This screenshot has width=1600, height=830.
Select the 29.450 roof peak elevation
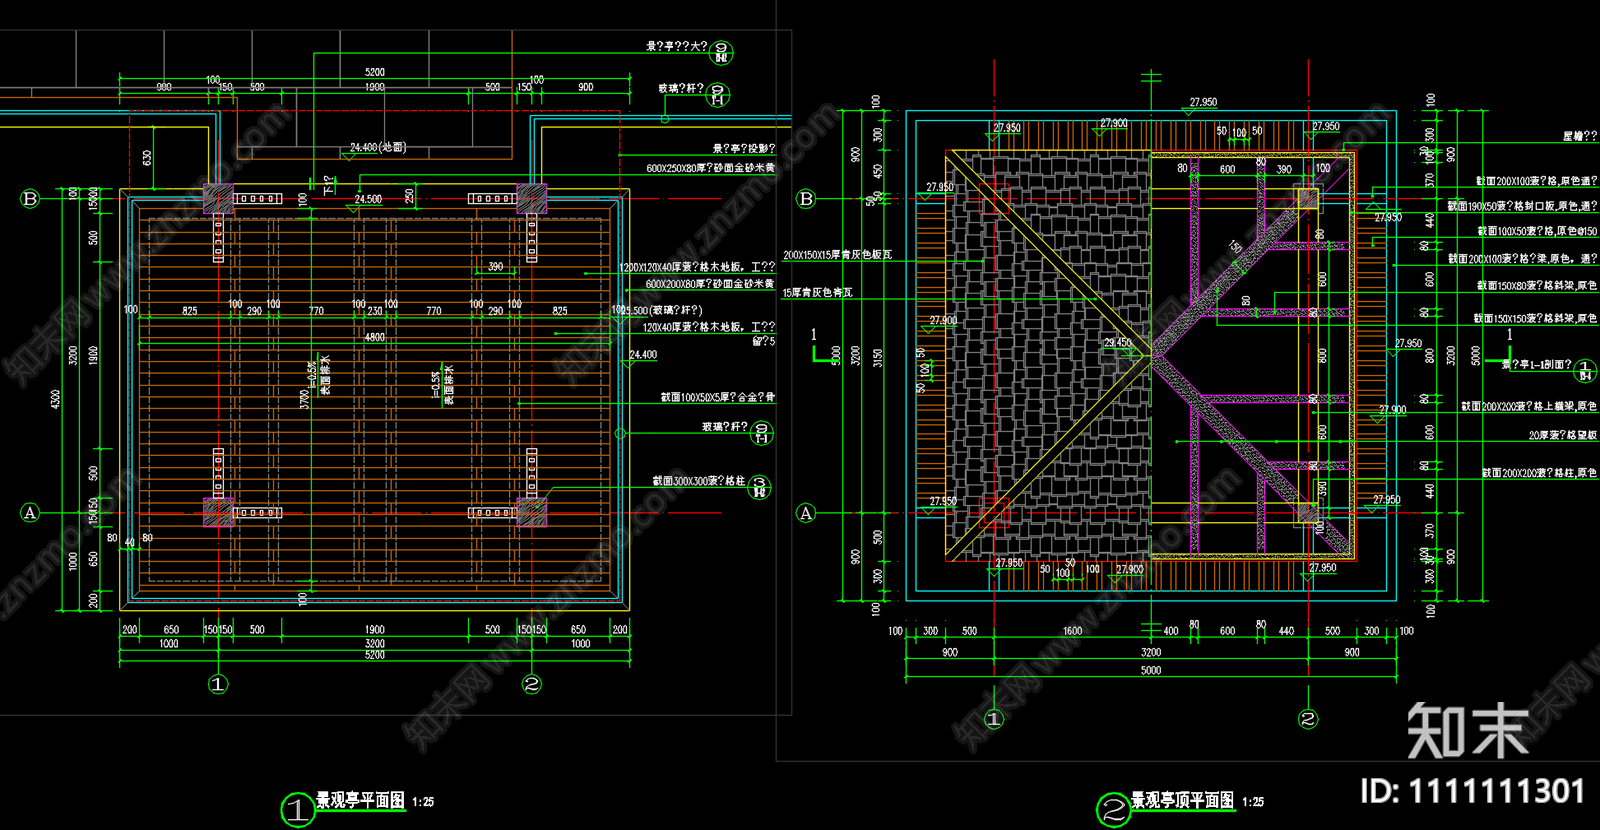click(1118, 342)
